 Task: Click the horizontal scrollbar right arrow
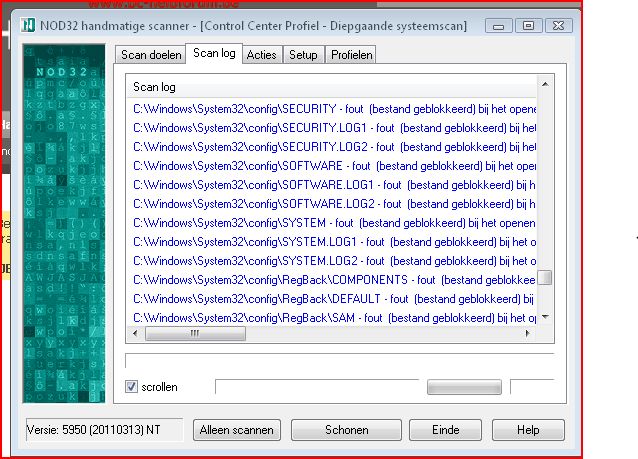tap(528, 334)
